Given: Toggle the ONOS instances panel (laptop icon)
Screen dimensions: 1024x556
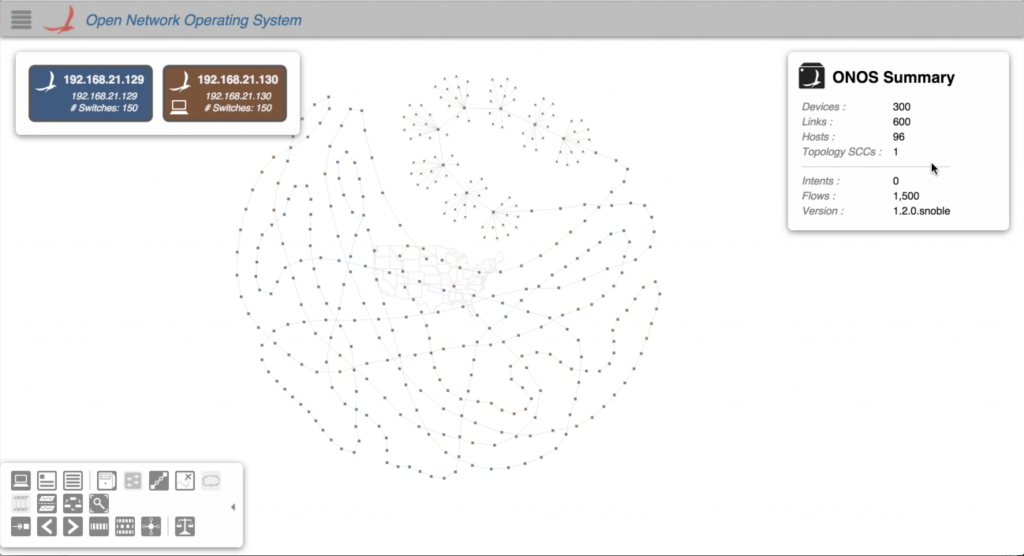Looking at the screenshot, I should (x=21, y=481).
